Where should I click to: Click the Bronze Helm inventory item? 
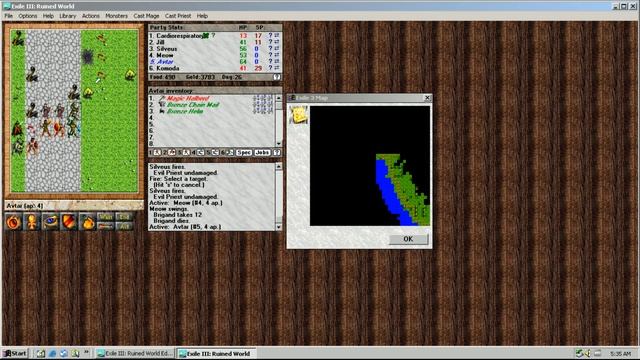click(x=185, y=111)
